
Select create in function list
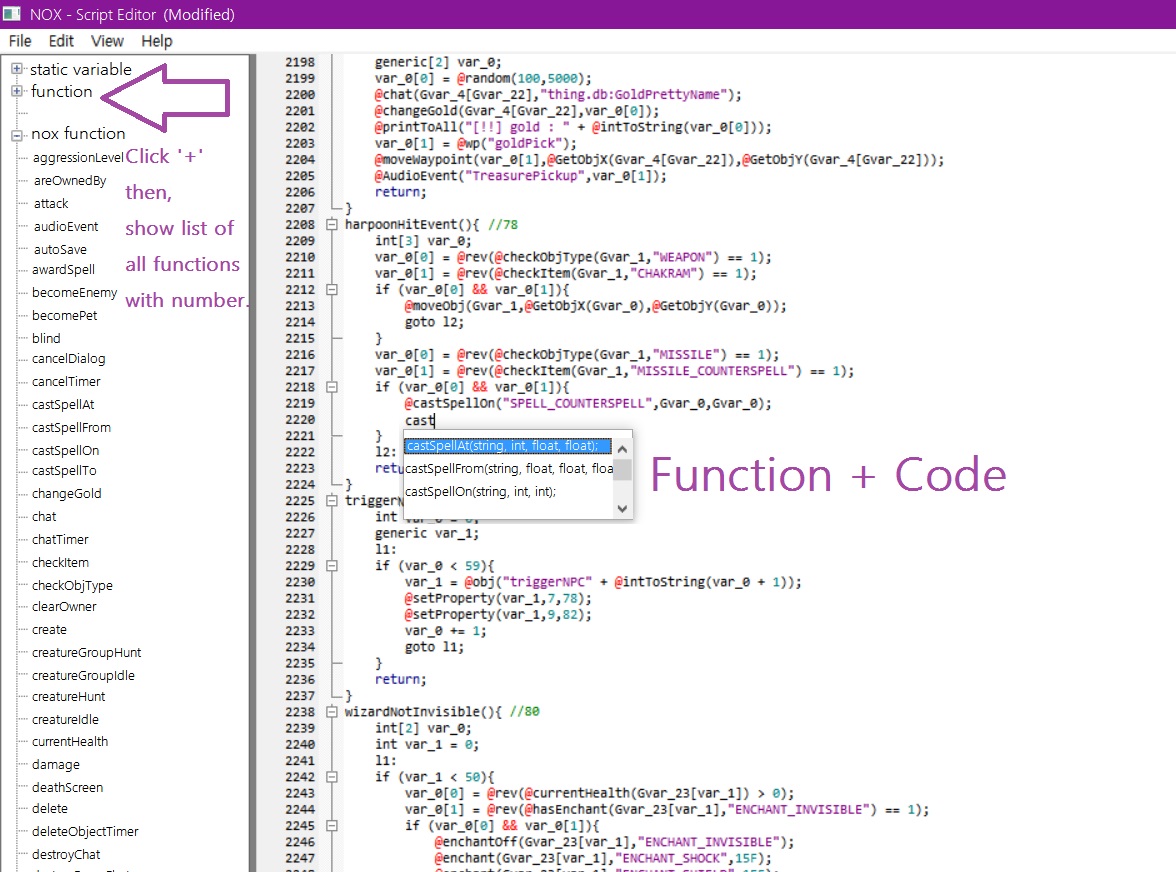[x=50, y=630]
